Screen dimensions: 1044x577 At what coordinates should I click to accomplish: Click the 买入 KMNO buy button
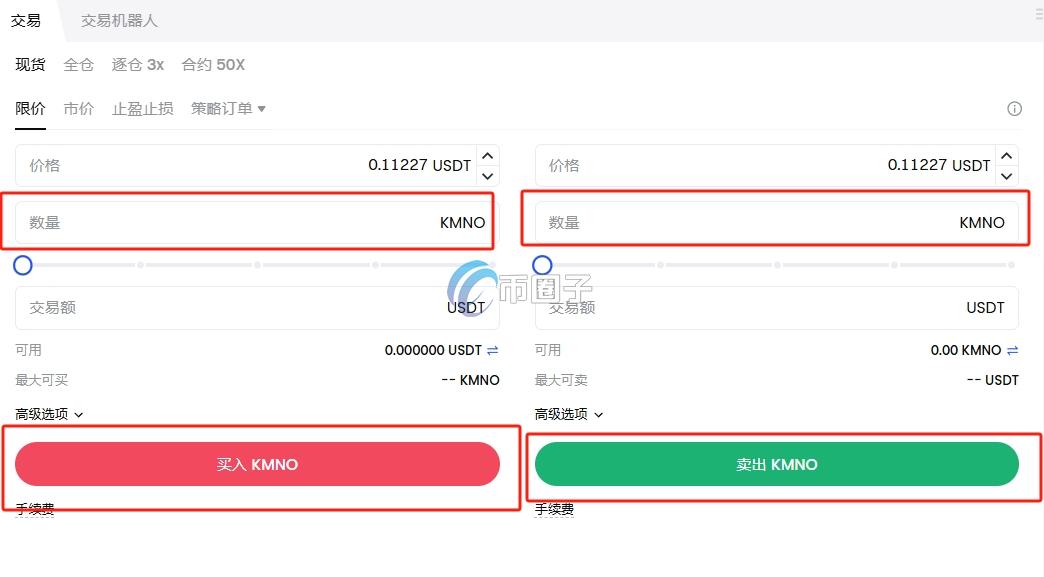click(x=258, y=464)
